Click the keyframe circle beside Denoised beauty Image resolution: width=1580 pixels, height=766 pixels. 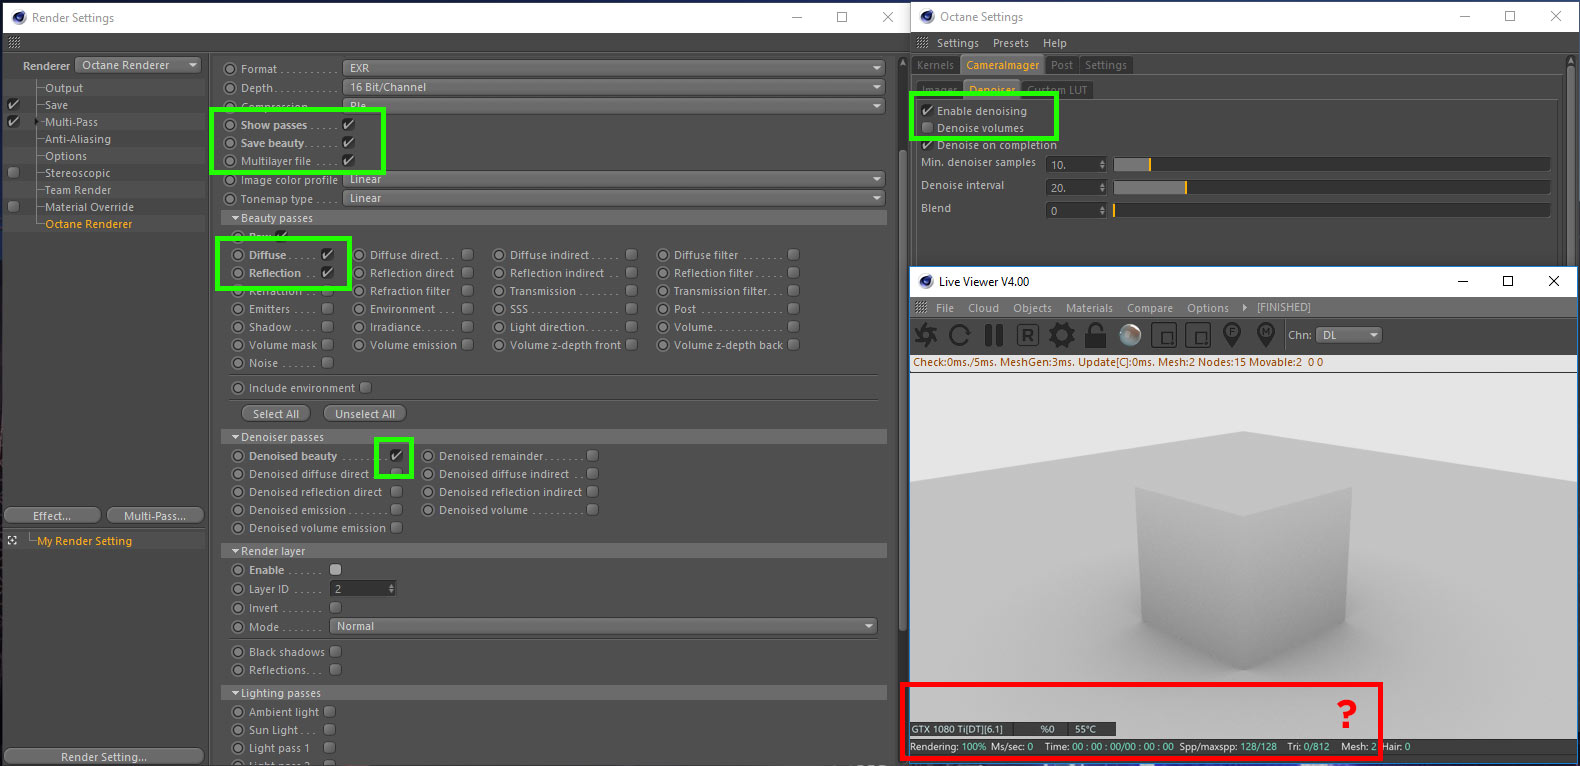pos(238,456)
